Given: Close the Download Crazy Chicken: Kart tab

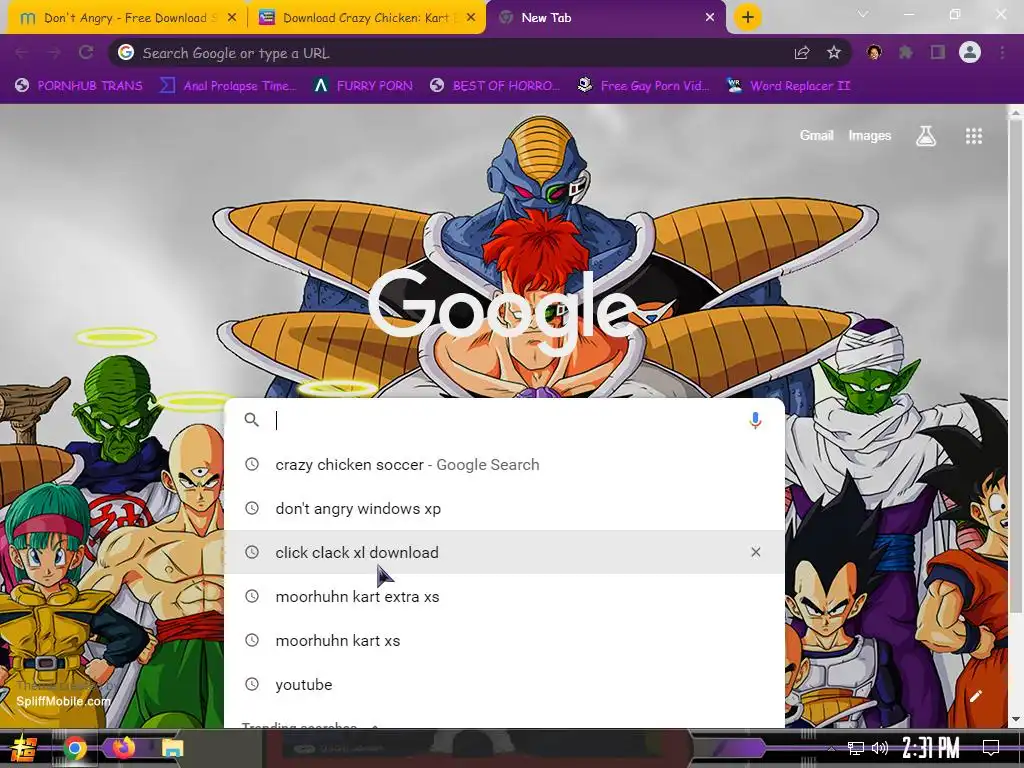Looking at the screenshot, I should click(x=472, y=18).
